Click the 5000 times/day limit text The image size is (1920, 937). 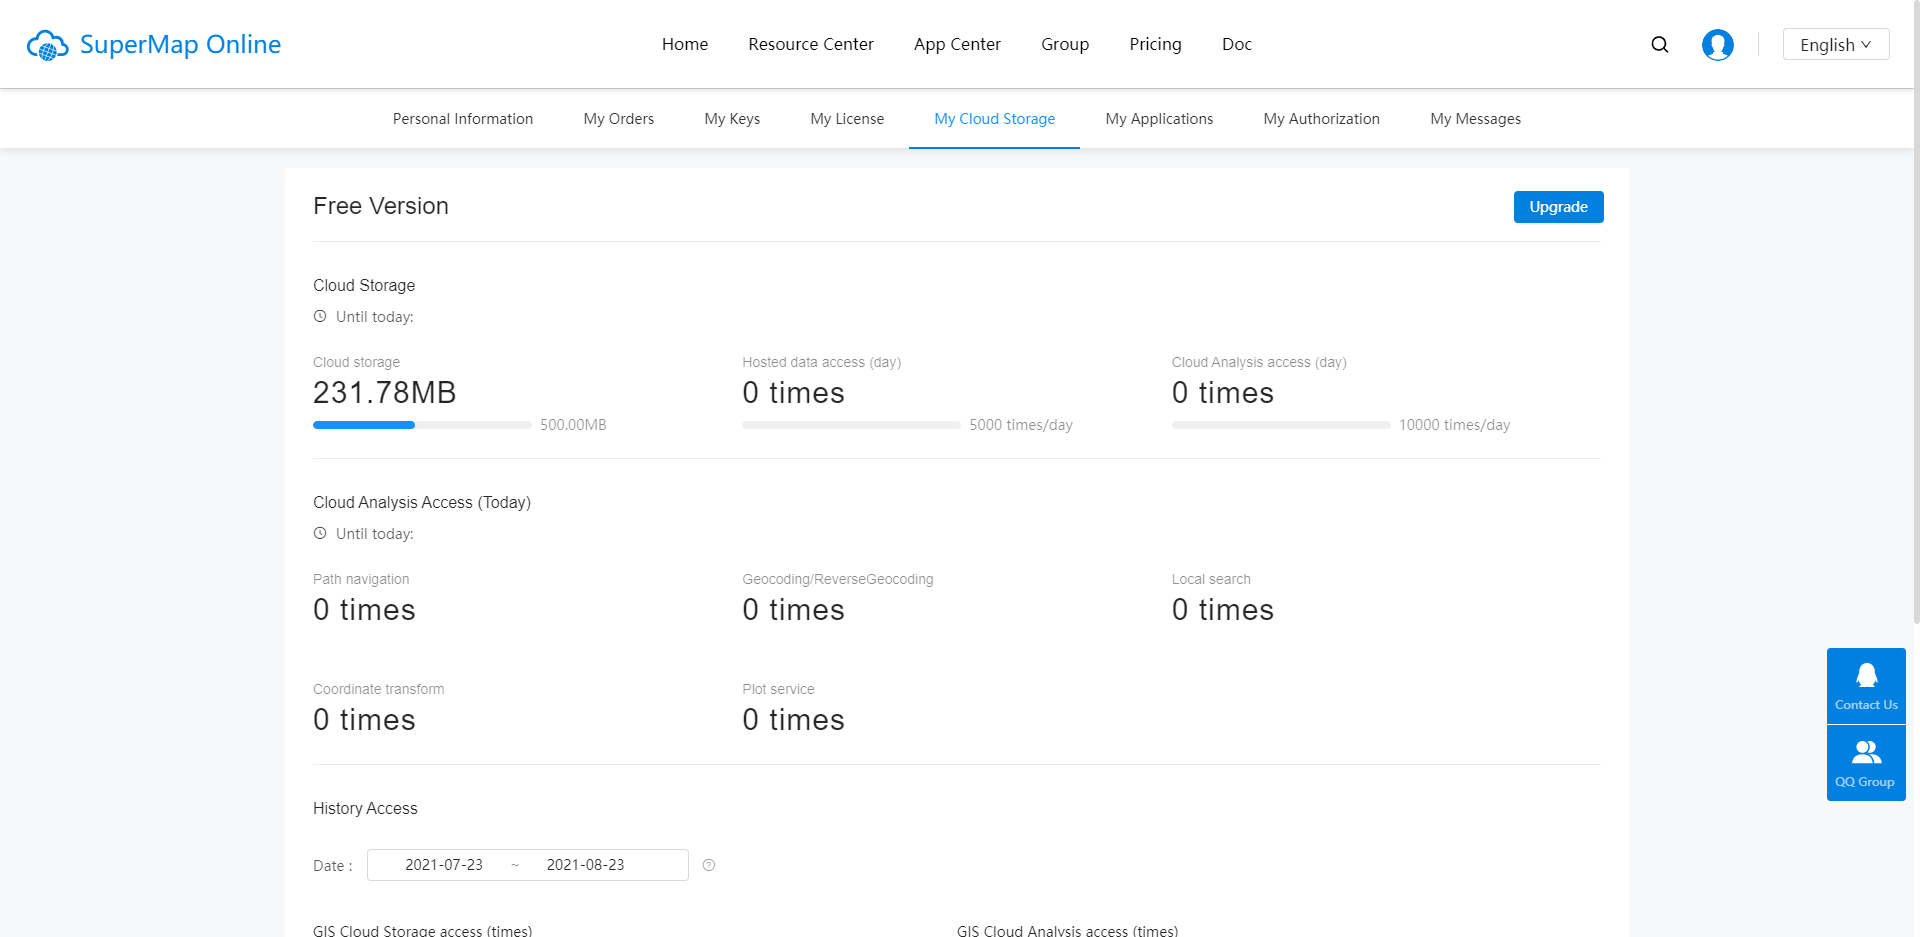1021,425
